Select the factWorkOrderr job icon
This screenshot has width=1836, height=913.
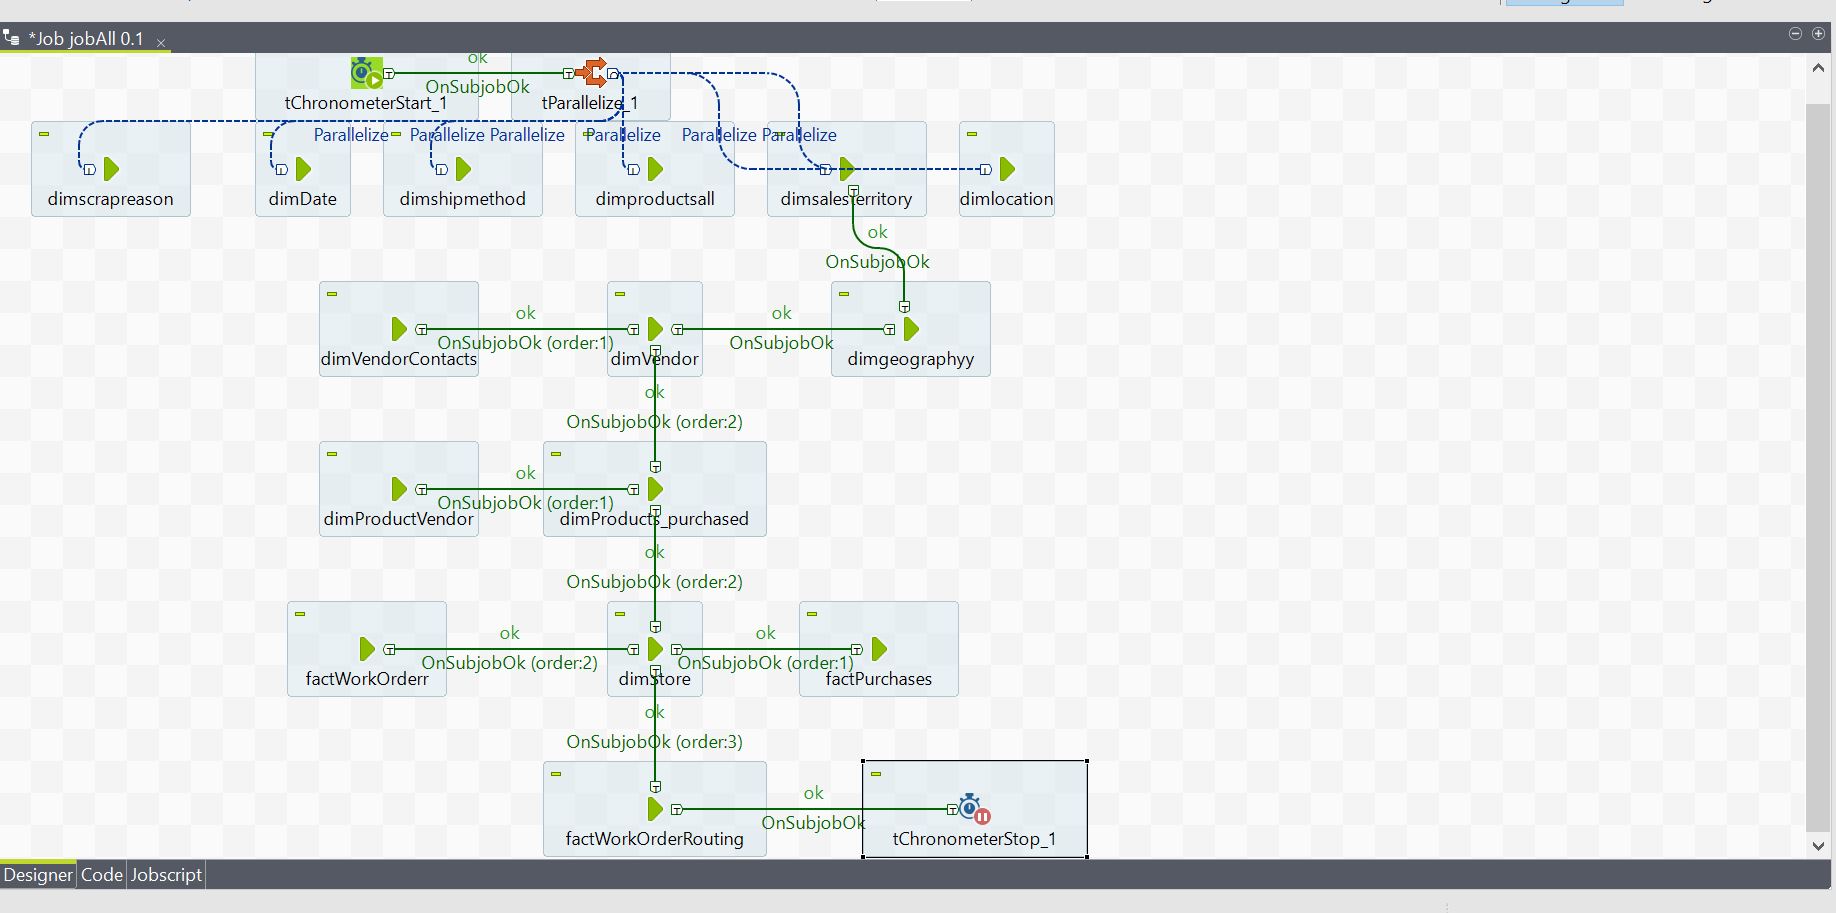(367, 649)
